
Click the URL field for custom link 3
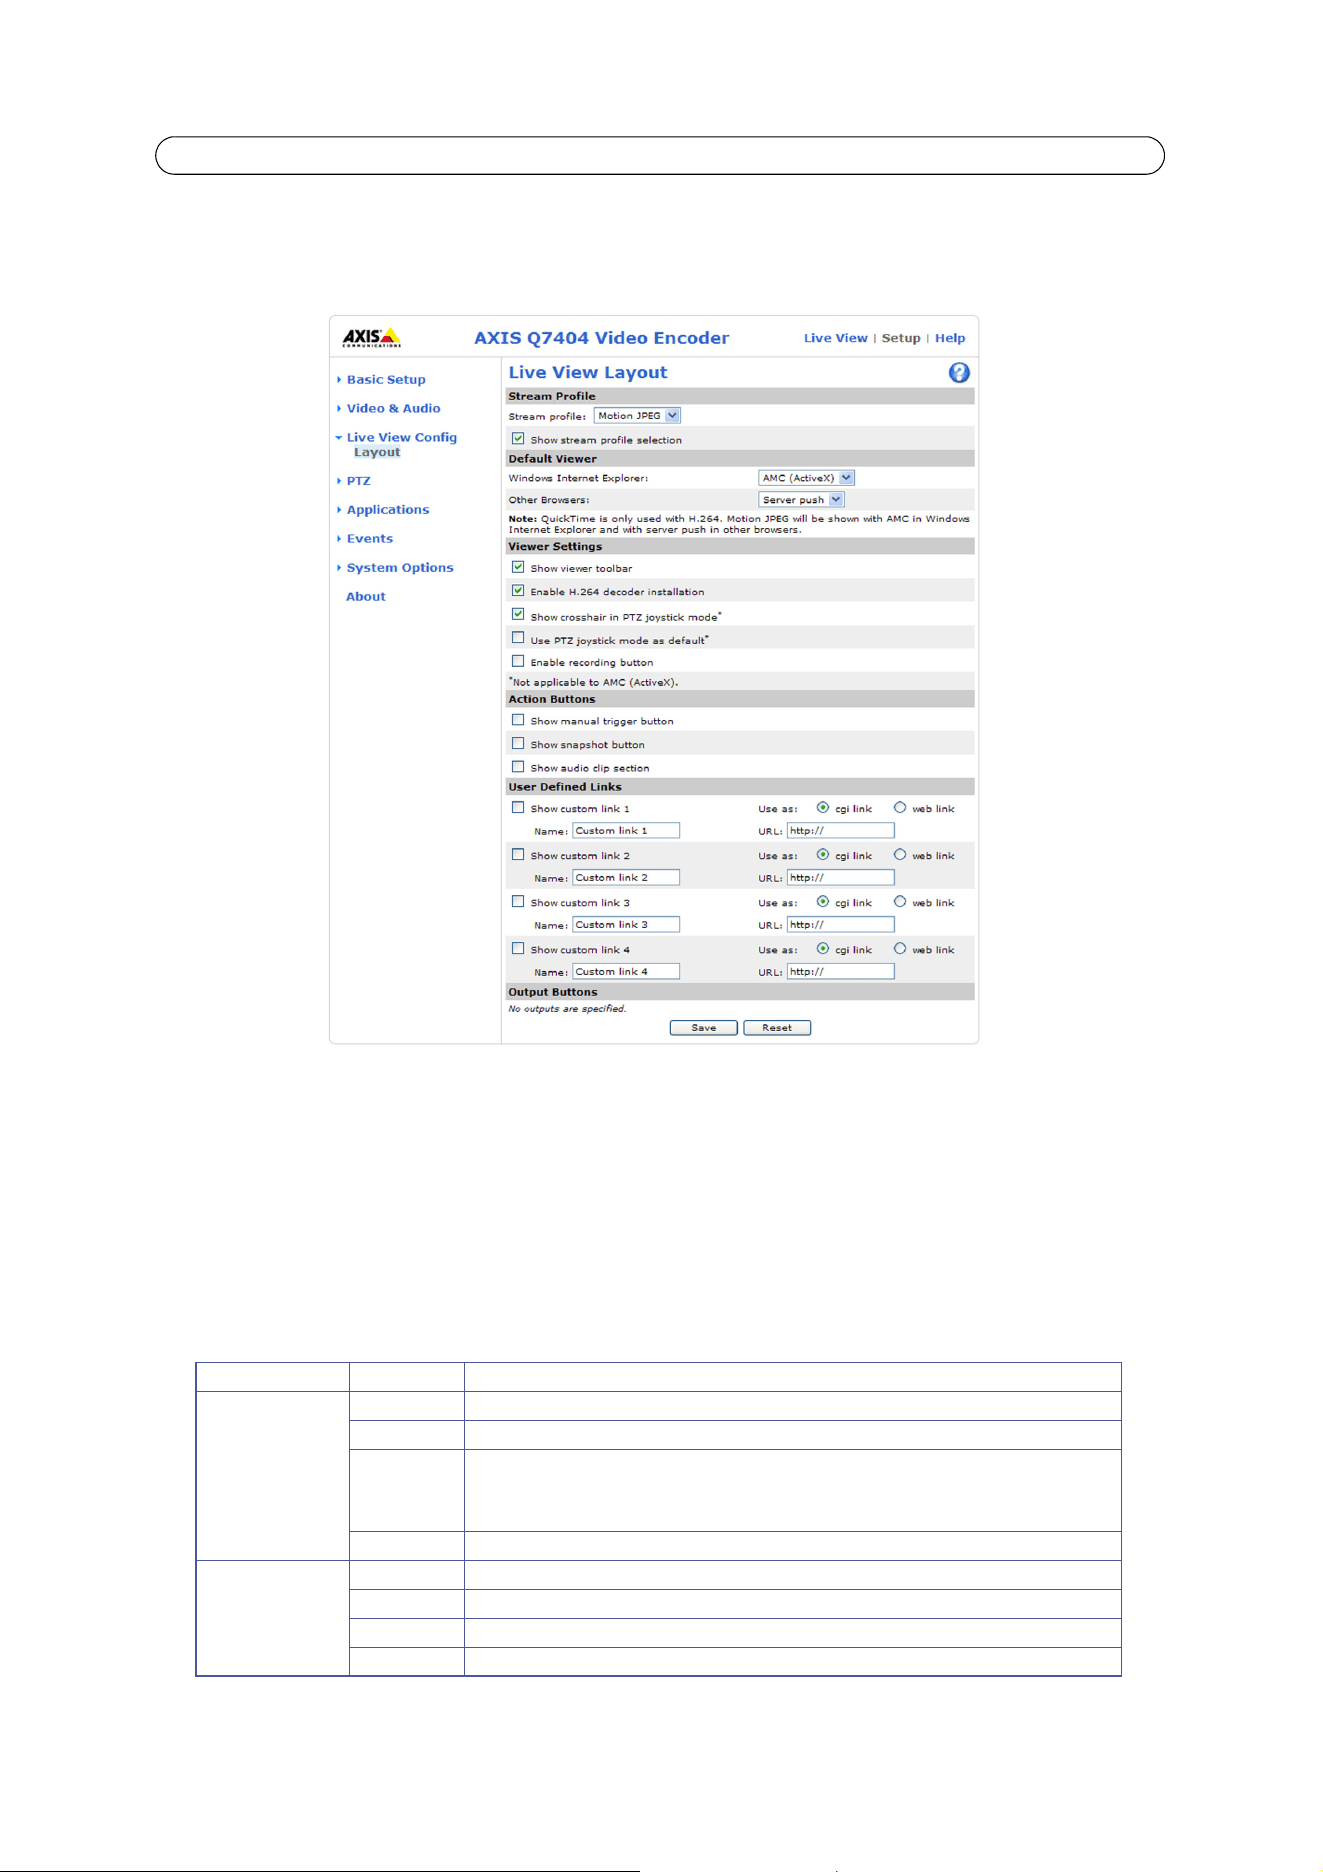click(840, 925)
